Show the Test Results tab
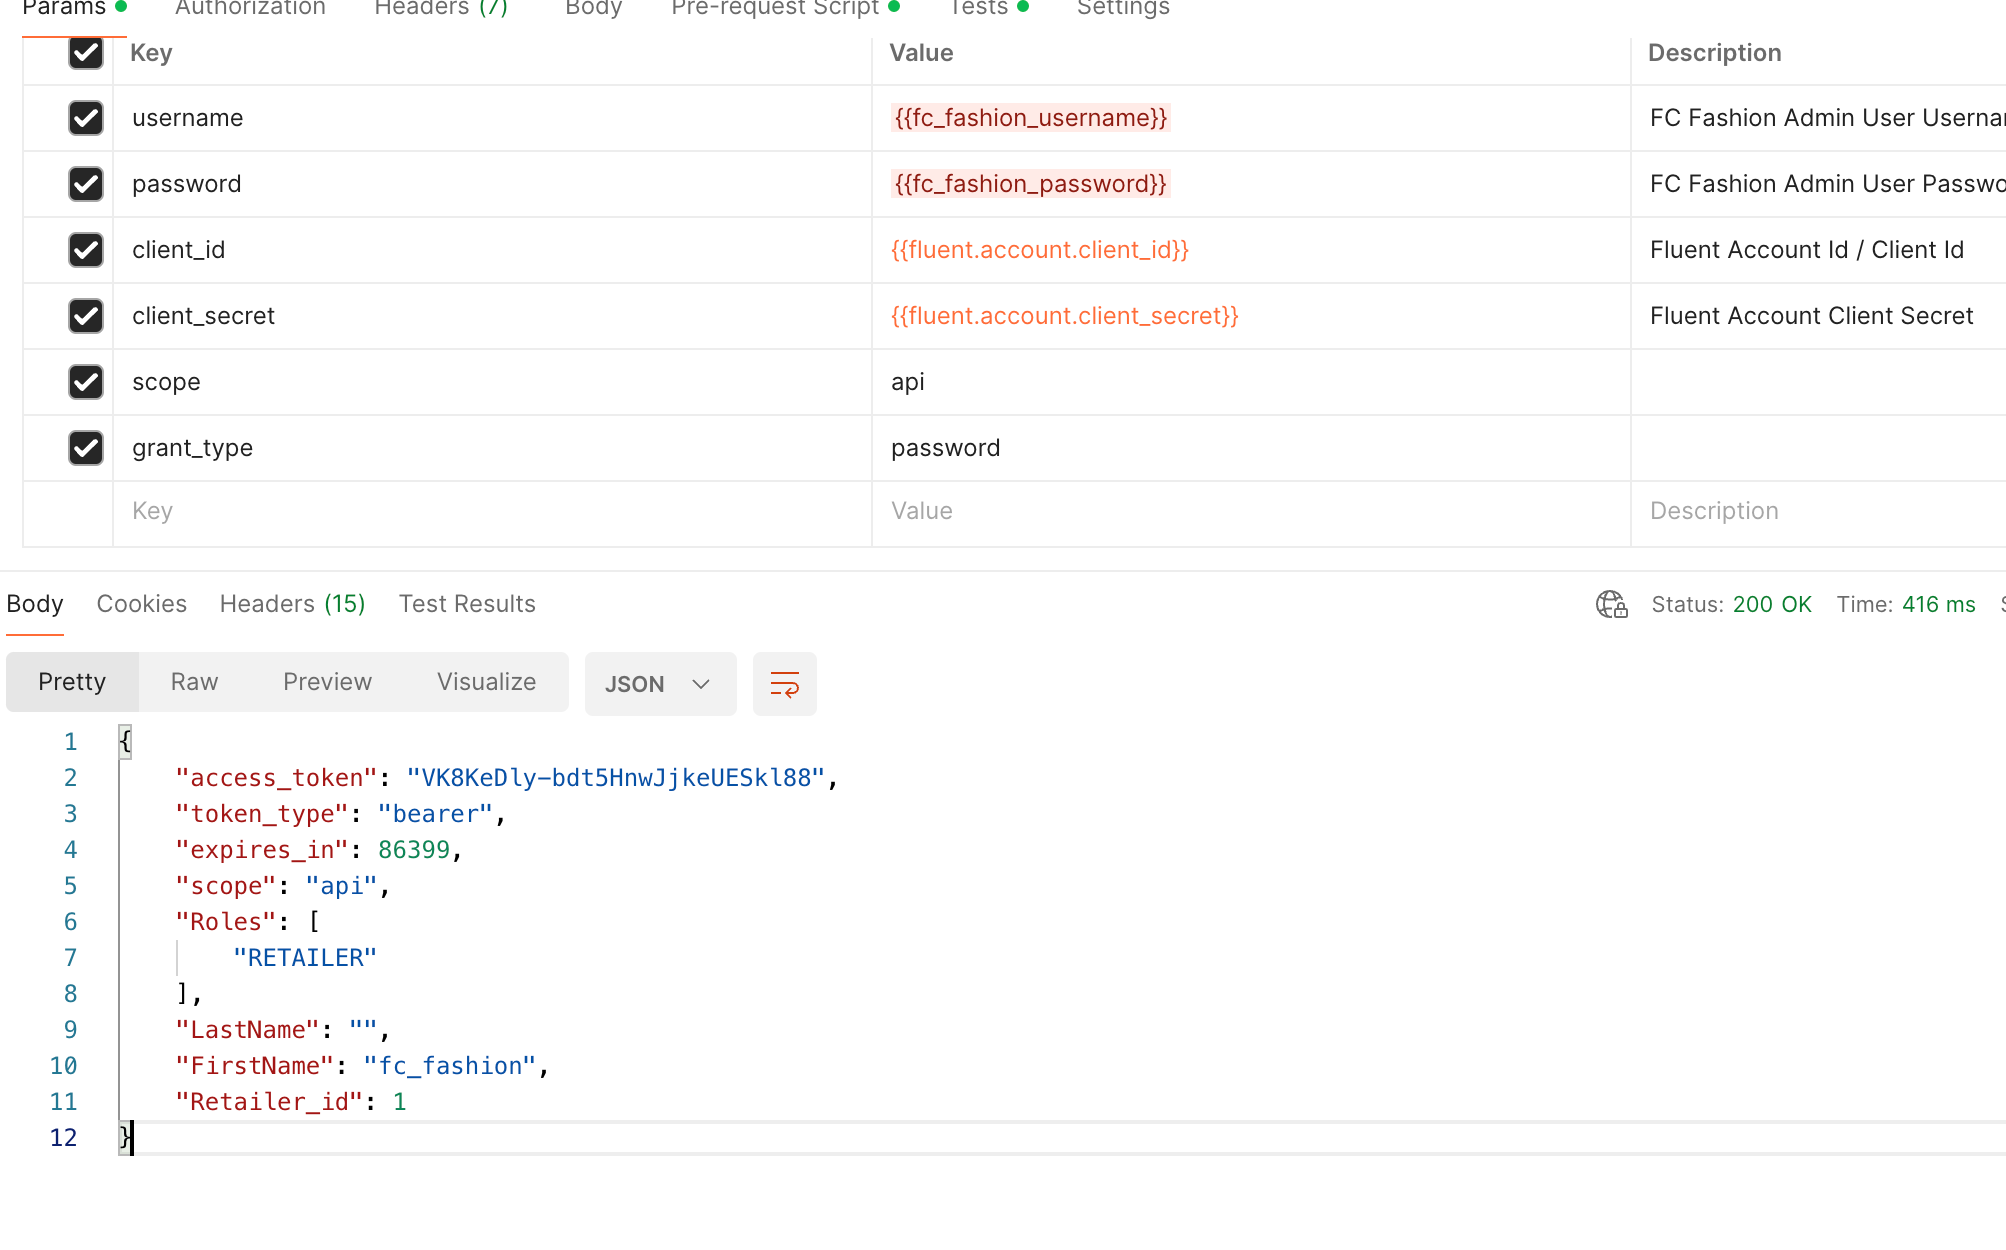2006x1250 pixels. [x=467, y=604]
